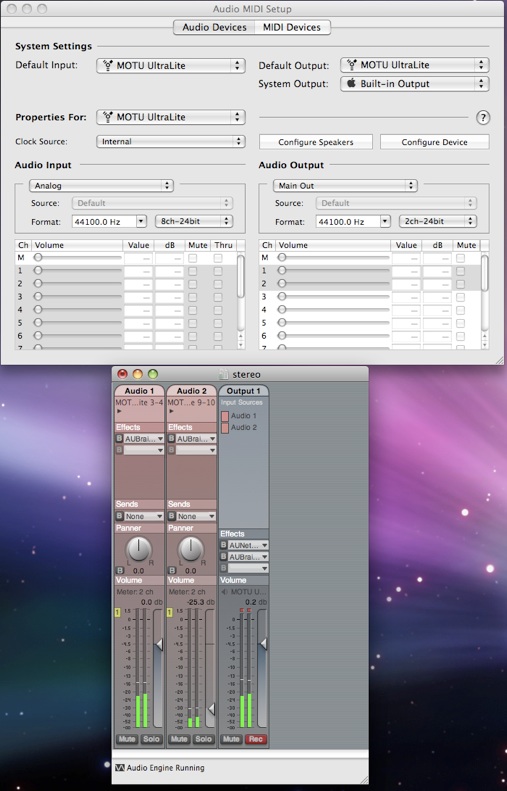Screen dimensions: 507x791
Task: Click the Configure Device button
Action: pyautogui.click(x=434, y=142)
